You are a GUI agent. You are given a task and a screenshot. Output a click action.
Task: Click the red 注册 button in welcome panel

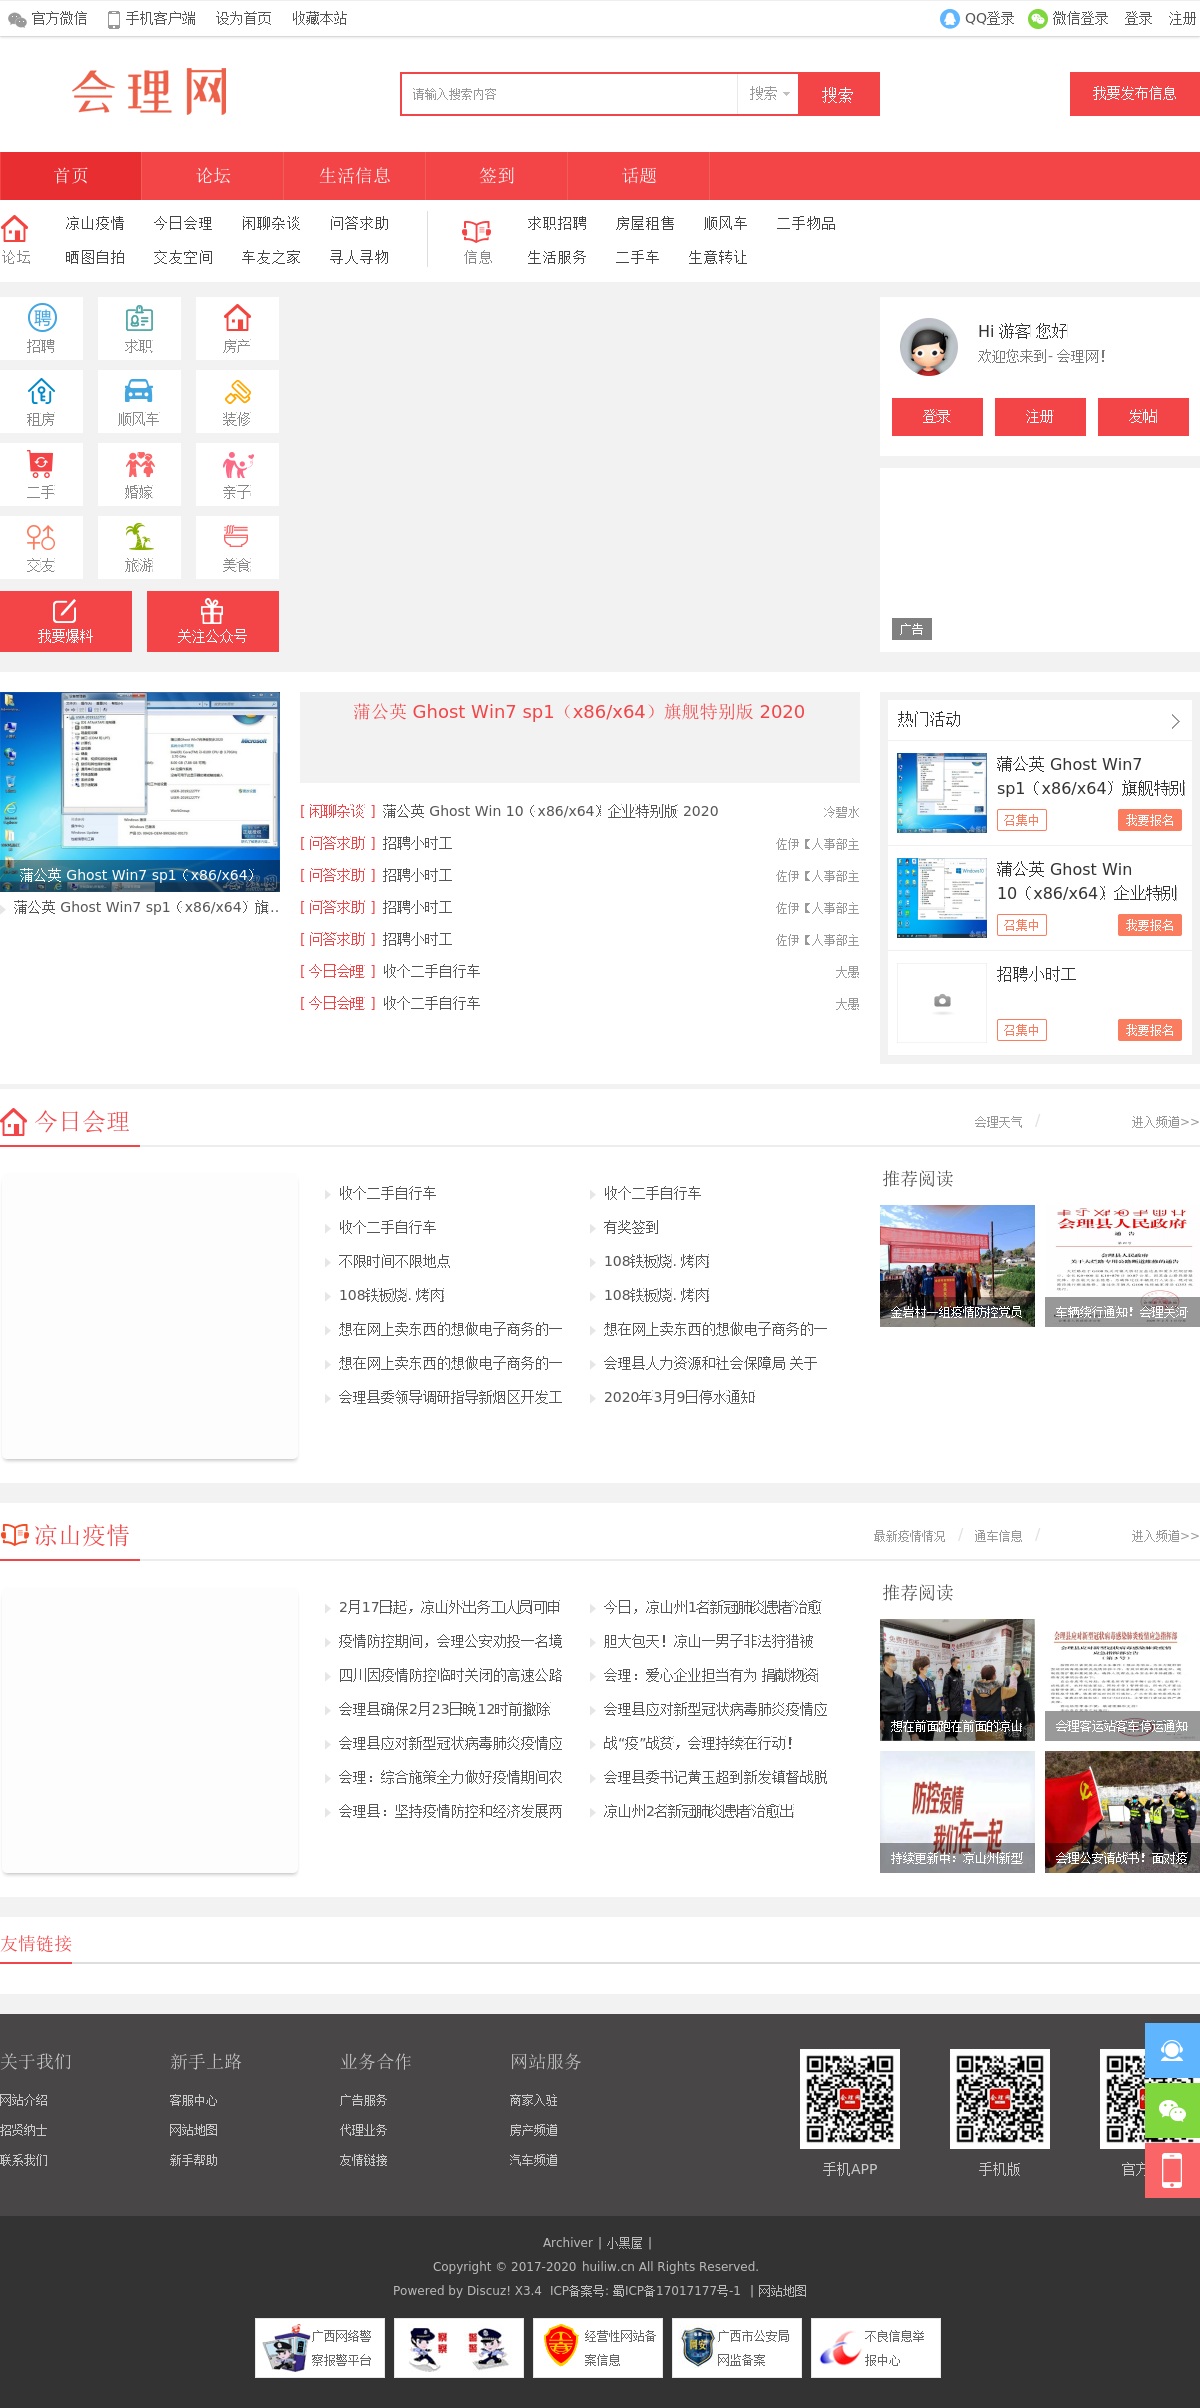(1040, 417)
